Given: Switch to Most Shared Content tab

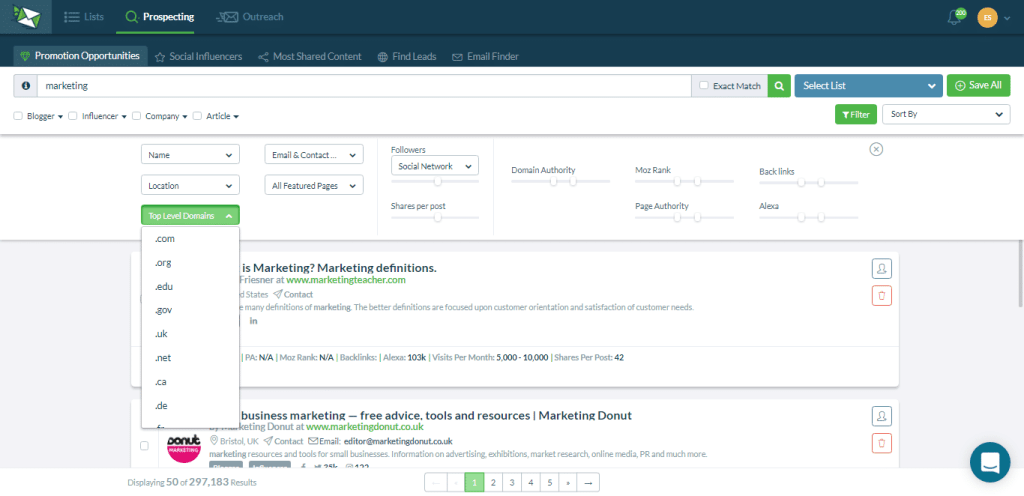Looking at the screenshot, I should point(310,57).
